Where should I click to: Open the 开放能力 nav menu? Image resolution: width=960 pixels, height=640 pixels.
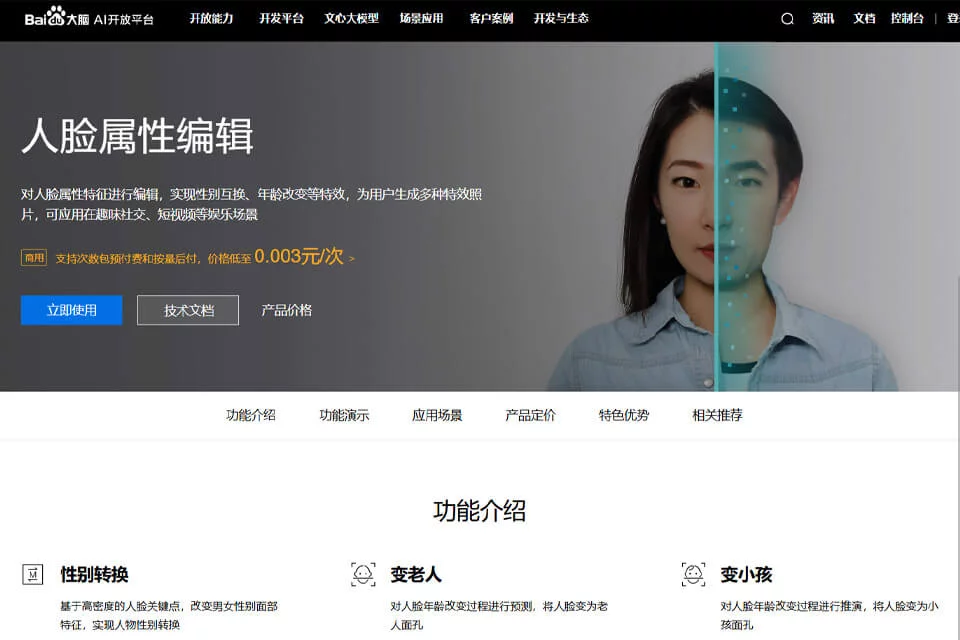(x=211, y=18)
